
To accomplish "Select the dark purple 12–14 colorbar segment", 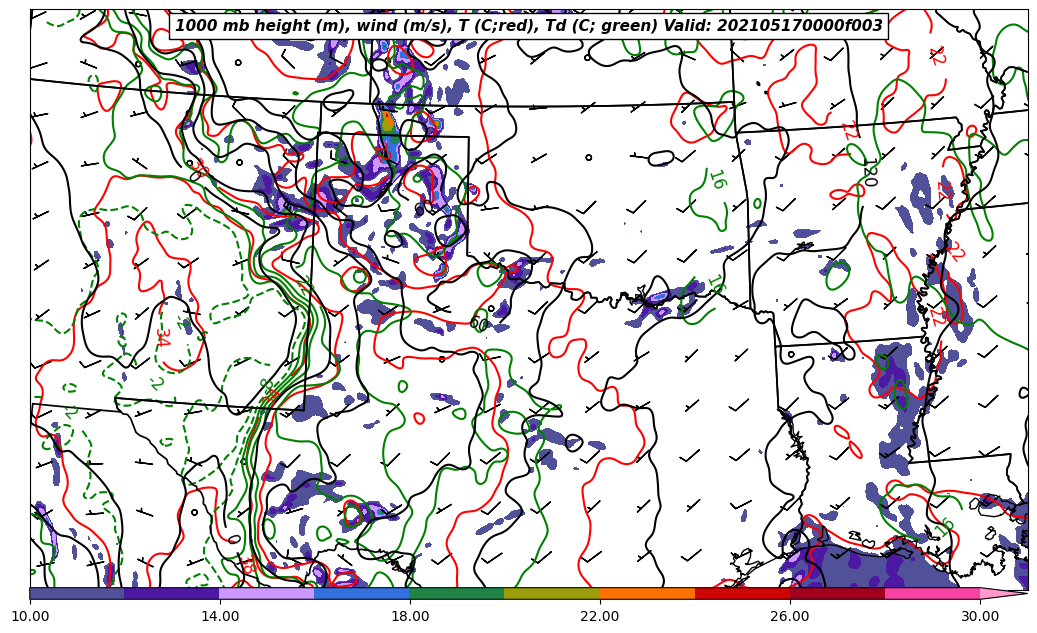I will point(172,593).
